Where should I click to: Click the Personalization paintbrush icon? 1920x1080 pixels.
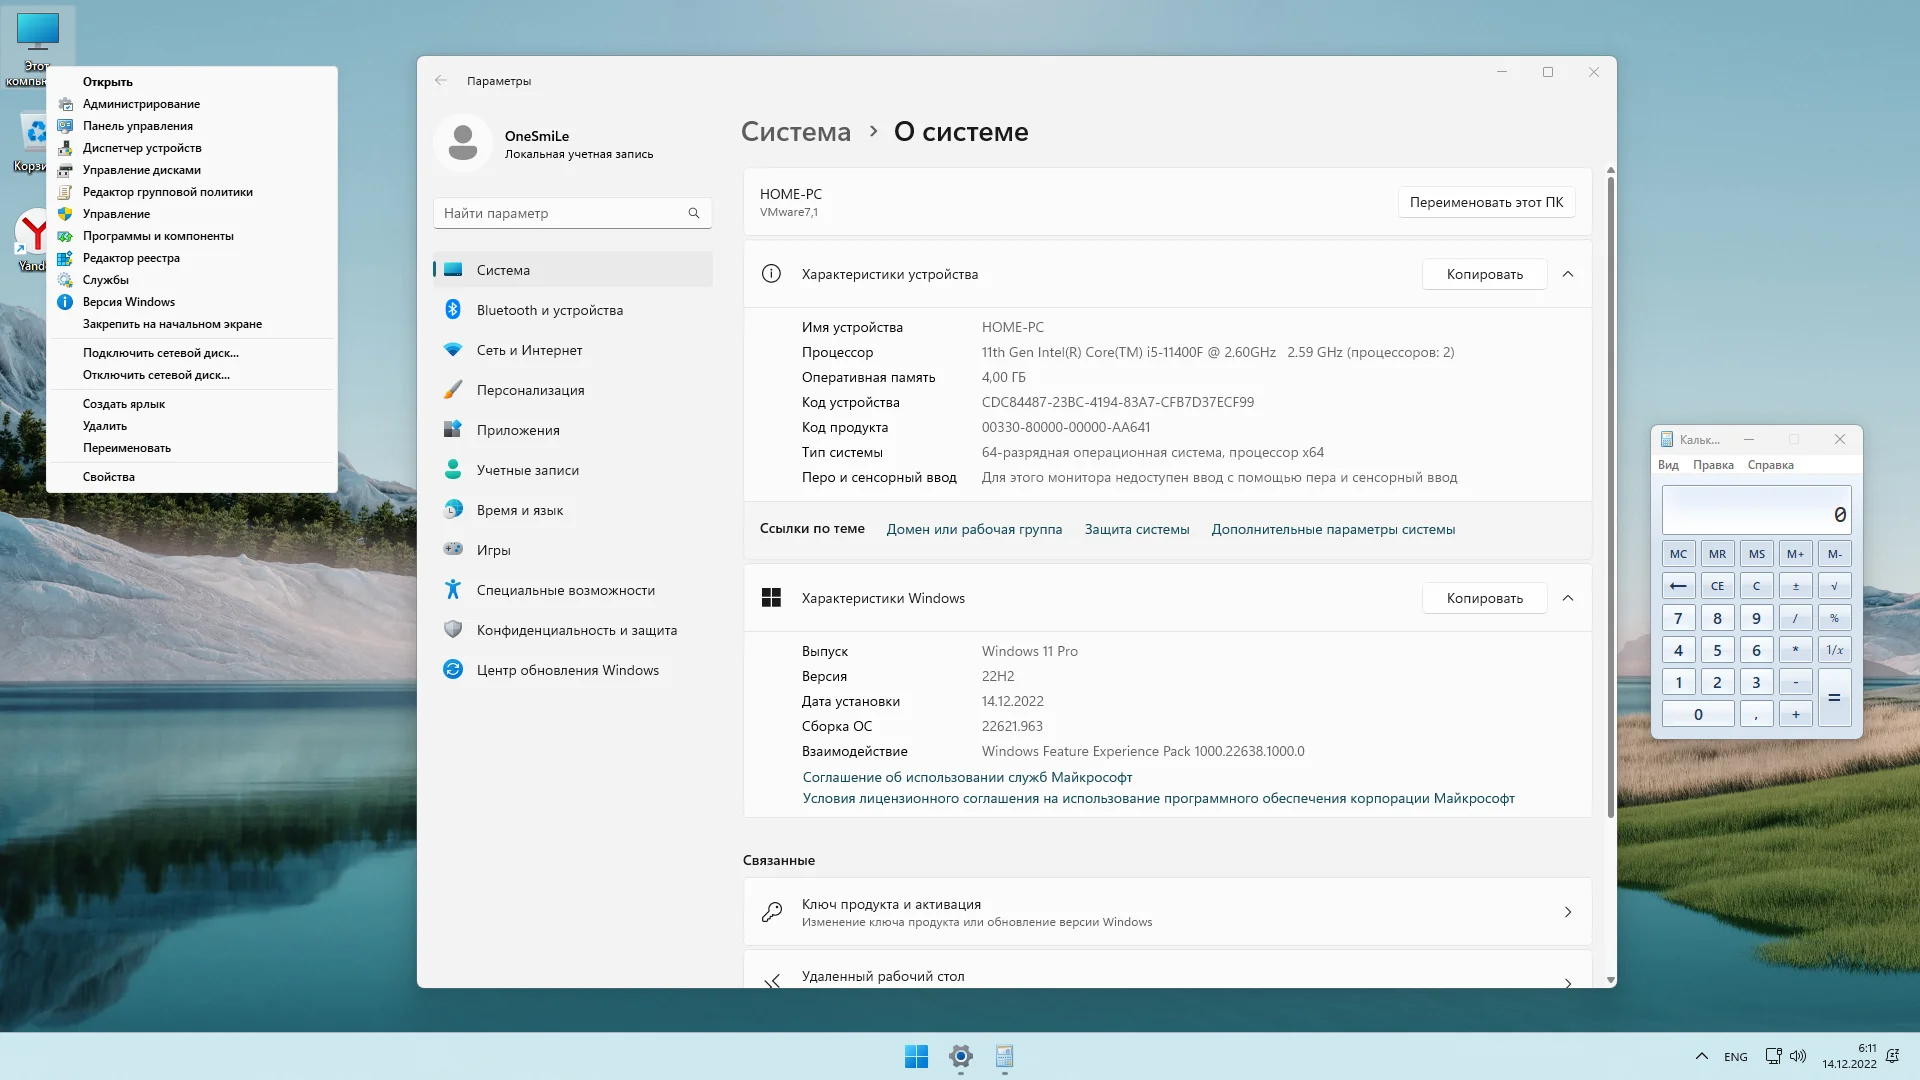[453, 390]
